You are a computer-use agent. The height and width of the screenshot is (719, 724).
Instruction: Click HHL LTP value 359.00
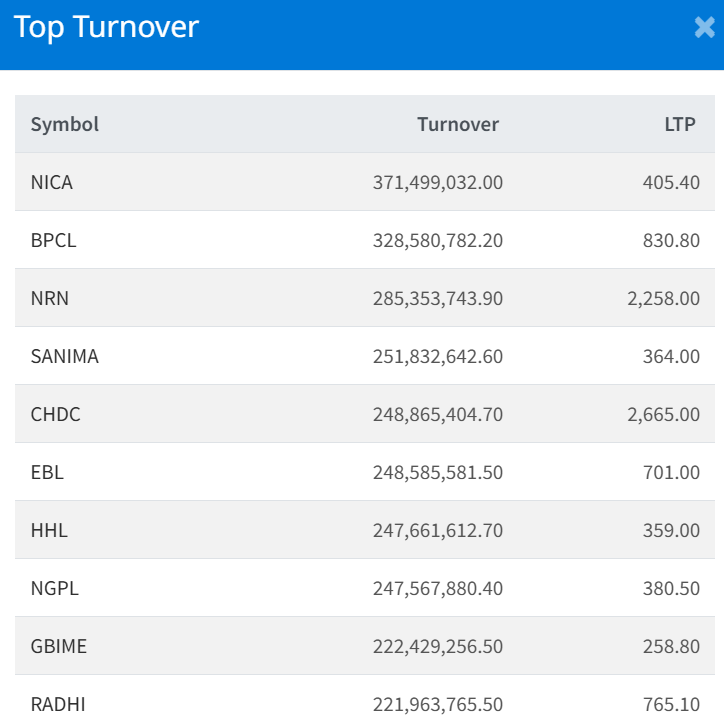click(x=671, y=531)
